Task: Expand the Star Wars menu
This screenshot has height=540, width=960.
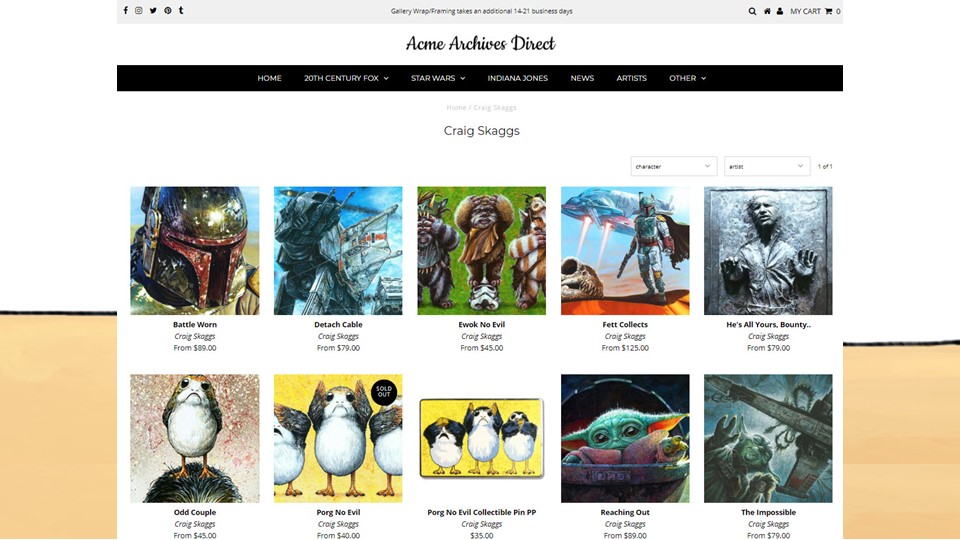Action: tap(438, 78)
